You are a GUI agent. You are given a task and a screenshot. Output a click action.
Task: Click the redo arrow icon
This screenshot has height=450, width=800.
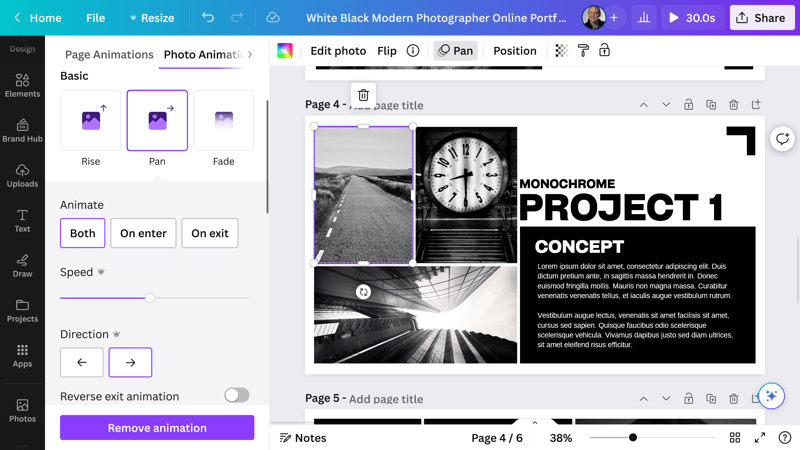(236, 18)
